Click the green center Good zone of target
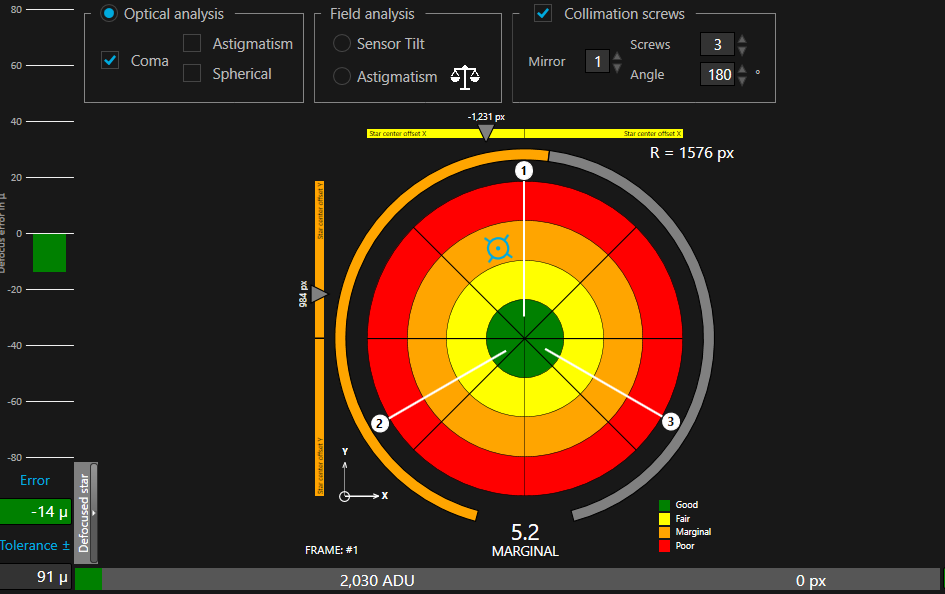This screenshot has width=945, height=594. tap(525, 339)
